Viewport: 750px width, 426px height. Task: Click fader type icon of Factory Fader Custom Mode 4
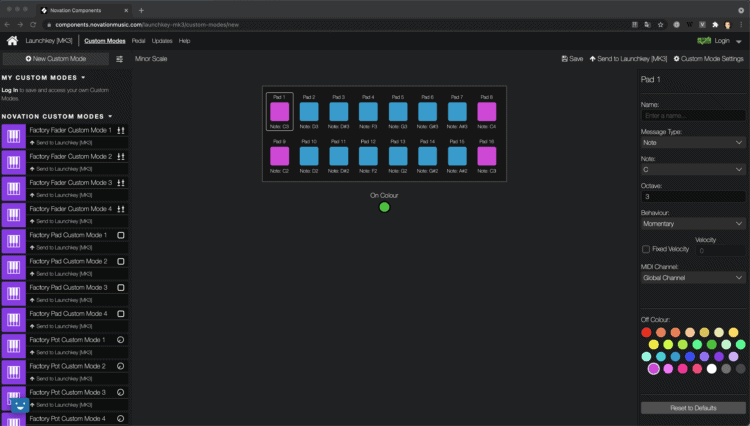(121, 209)
